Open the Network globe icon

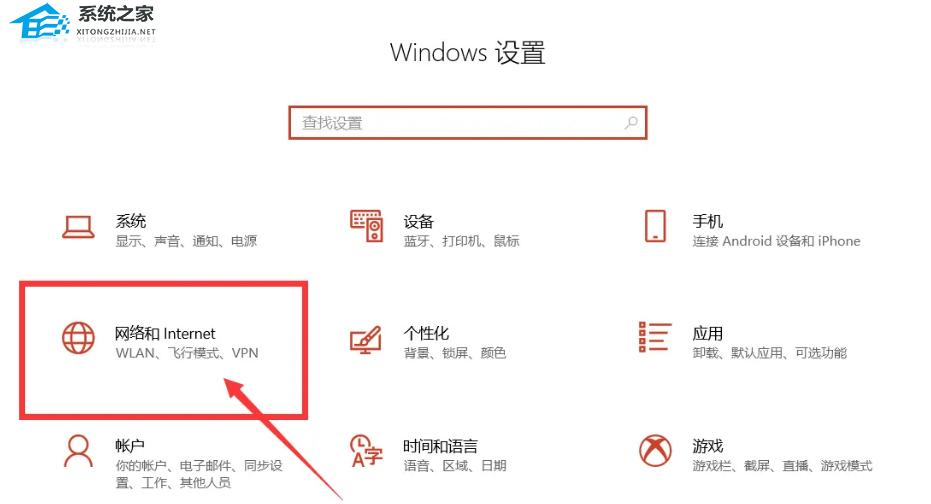pyautogui.click(x=78, y=338)
